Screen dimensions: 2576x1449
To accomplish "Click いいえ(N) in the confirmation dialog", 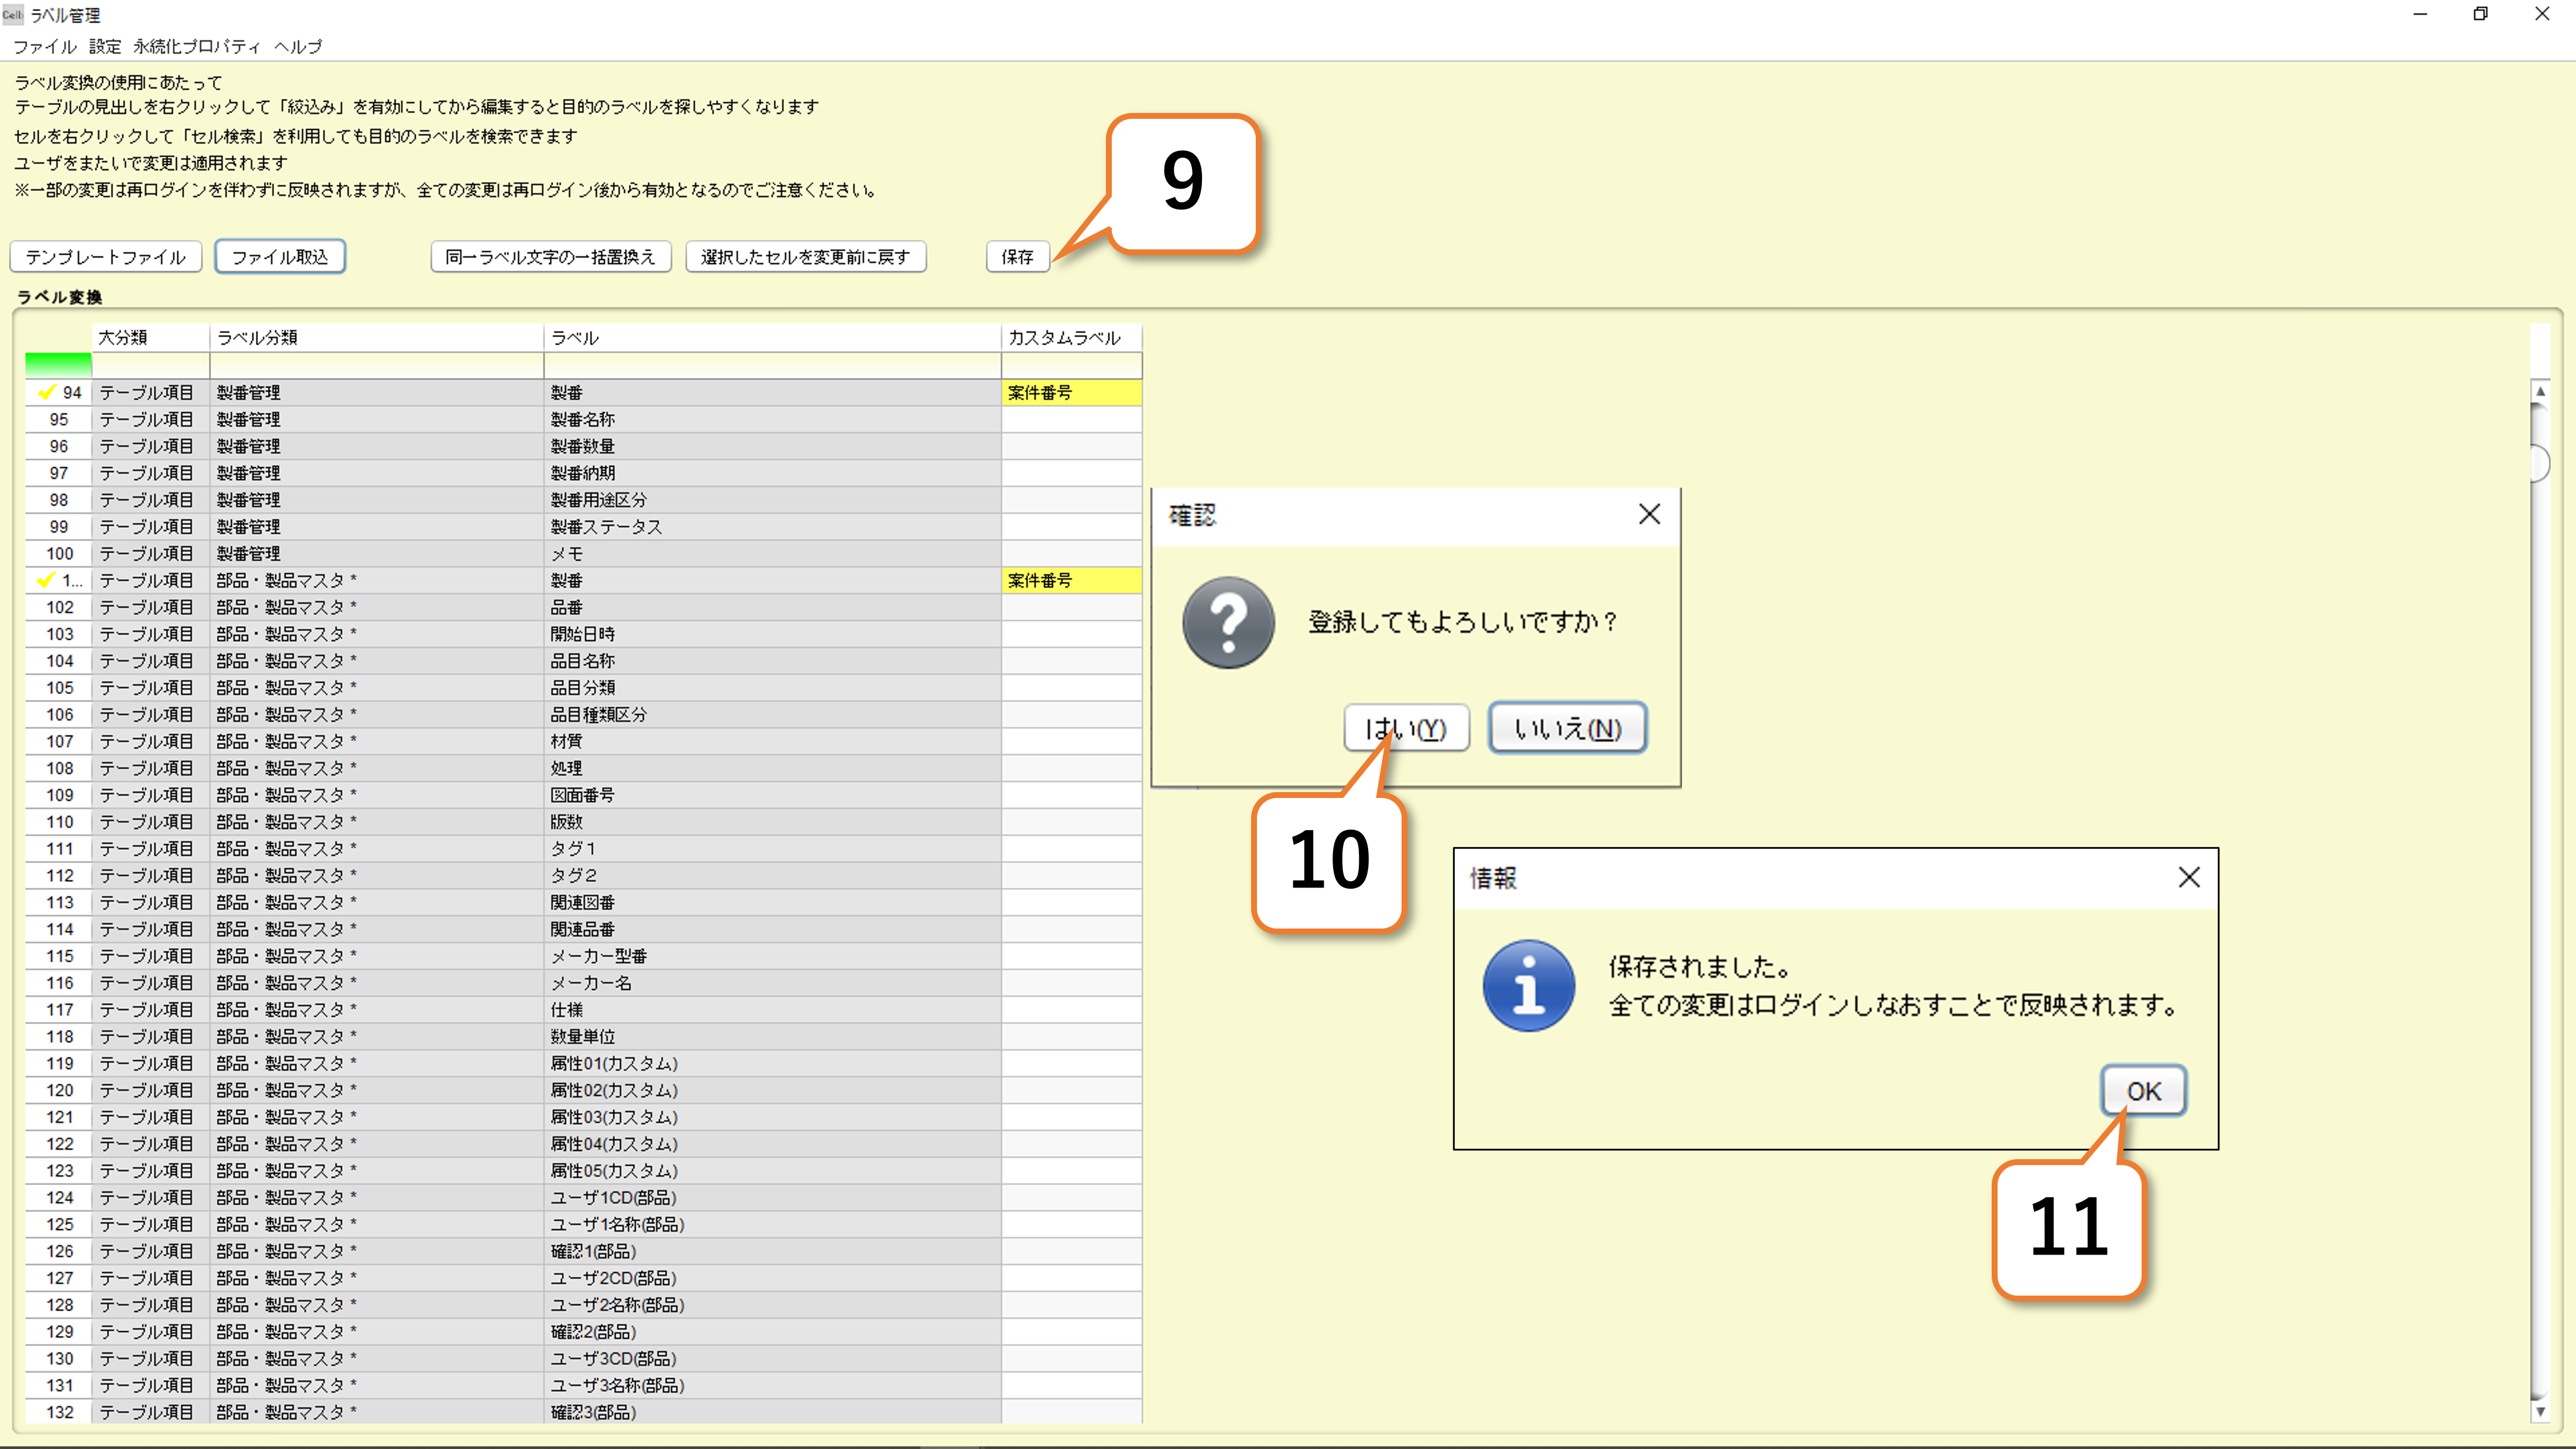I will pos(1567,728).
